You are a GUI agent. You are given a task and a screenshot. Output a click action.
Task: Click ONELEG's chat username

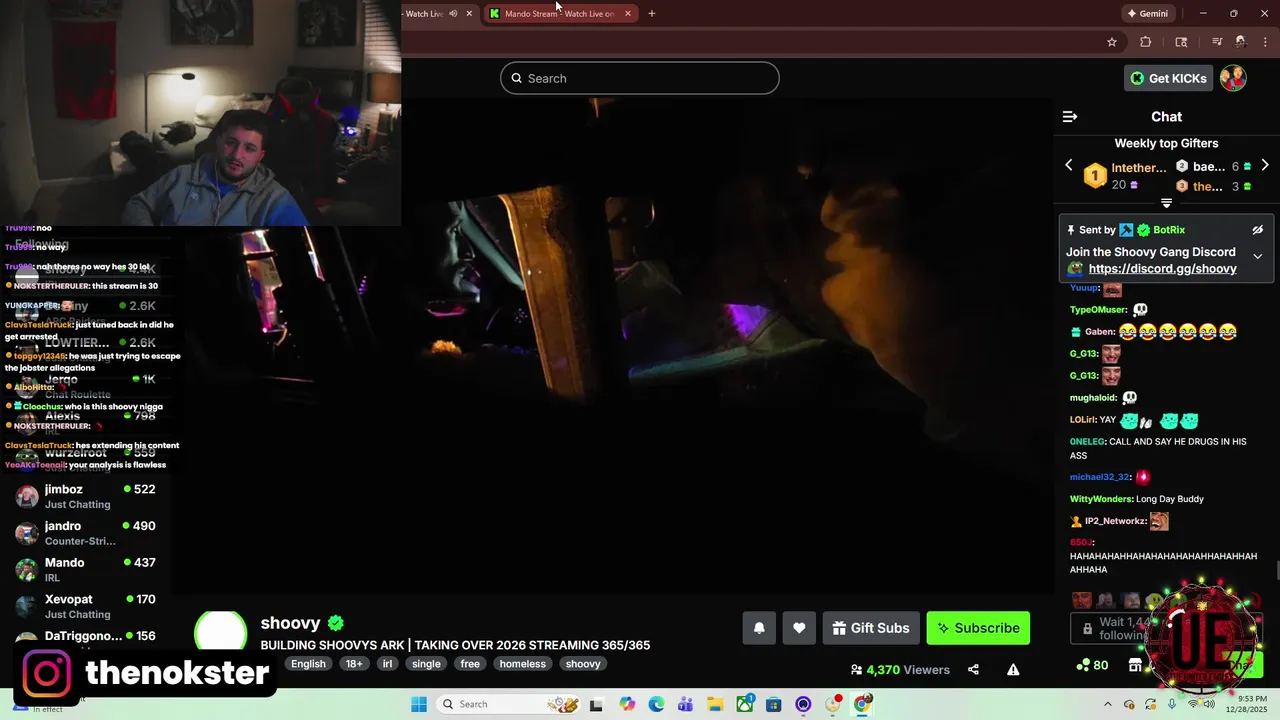click(x=1086, y=442)
